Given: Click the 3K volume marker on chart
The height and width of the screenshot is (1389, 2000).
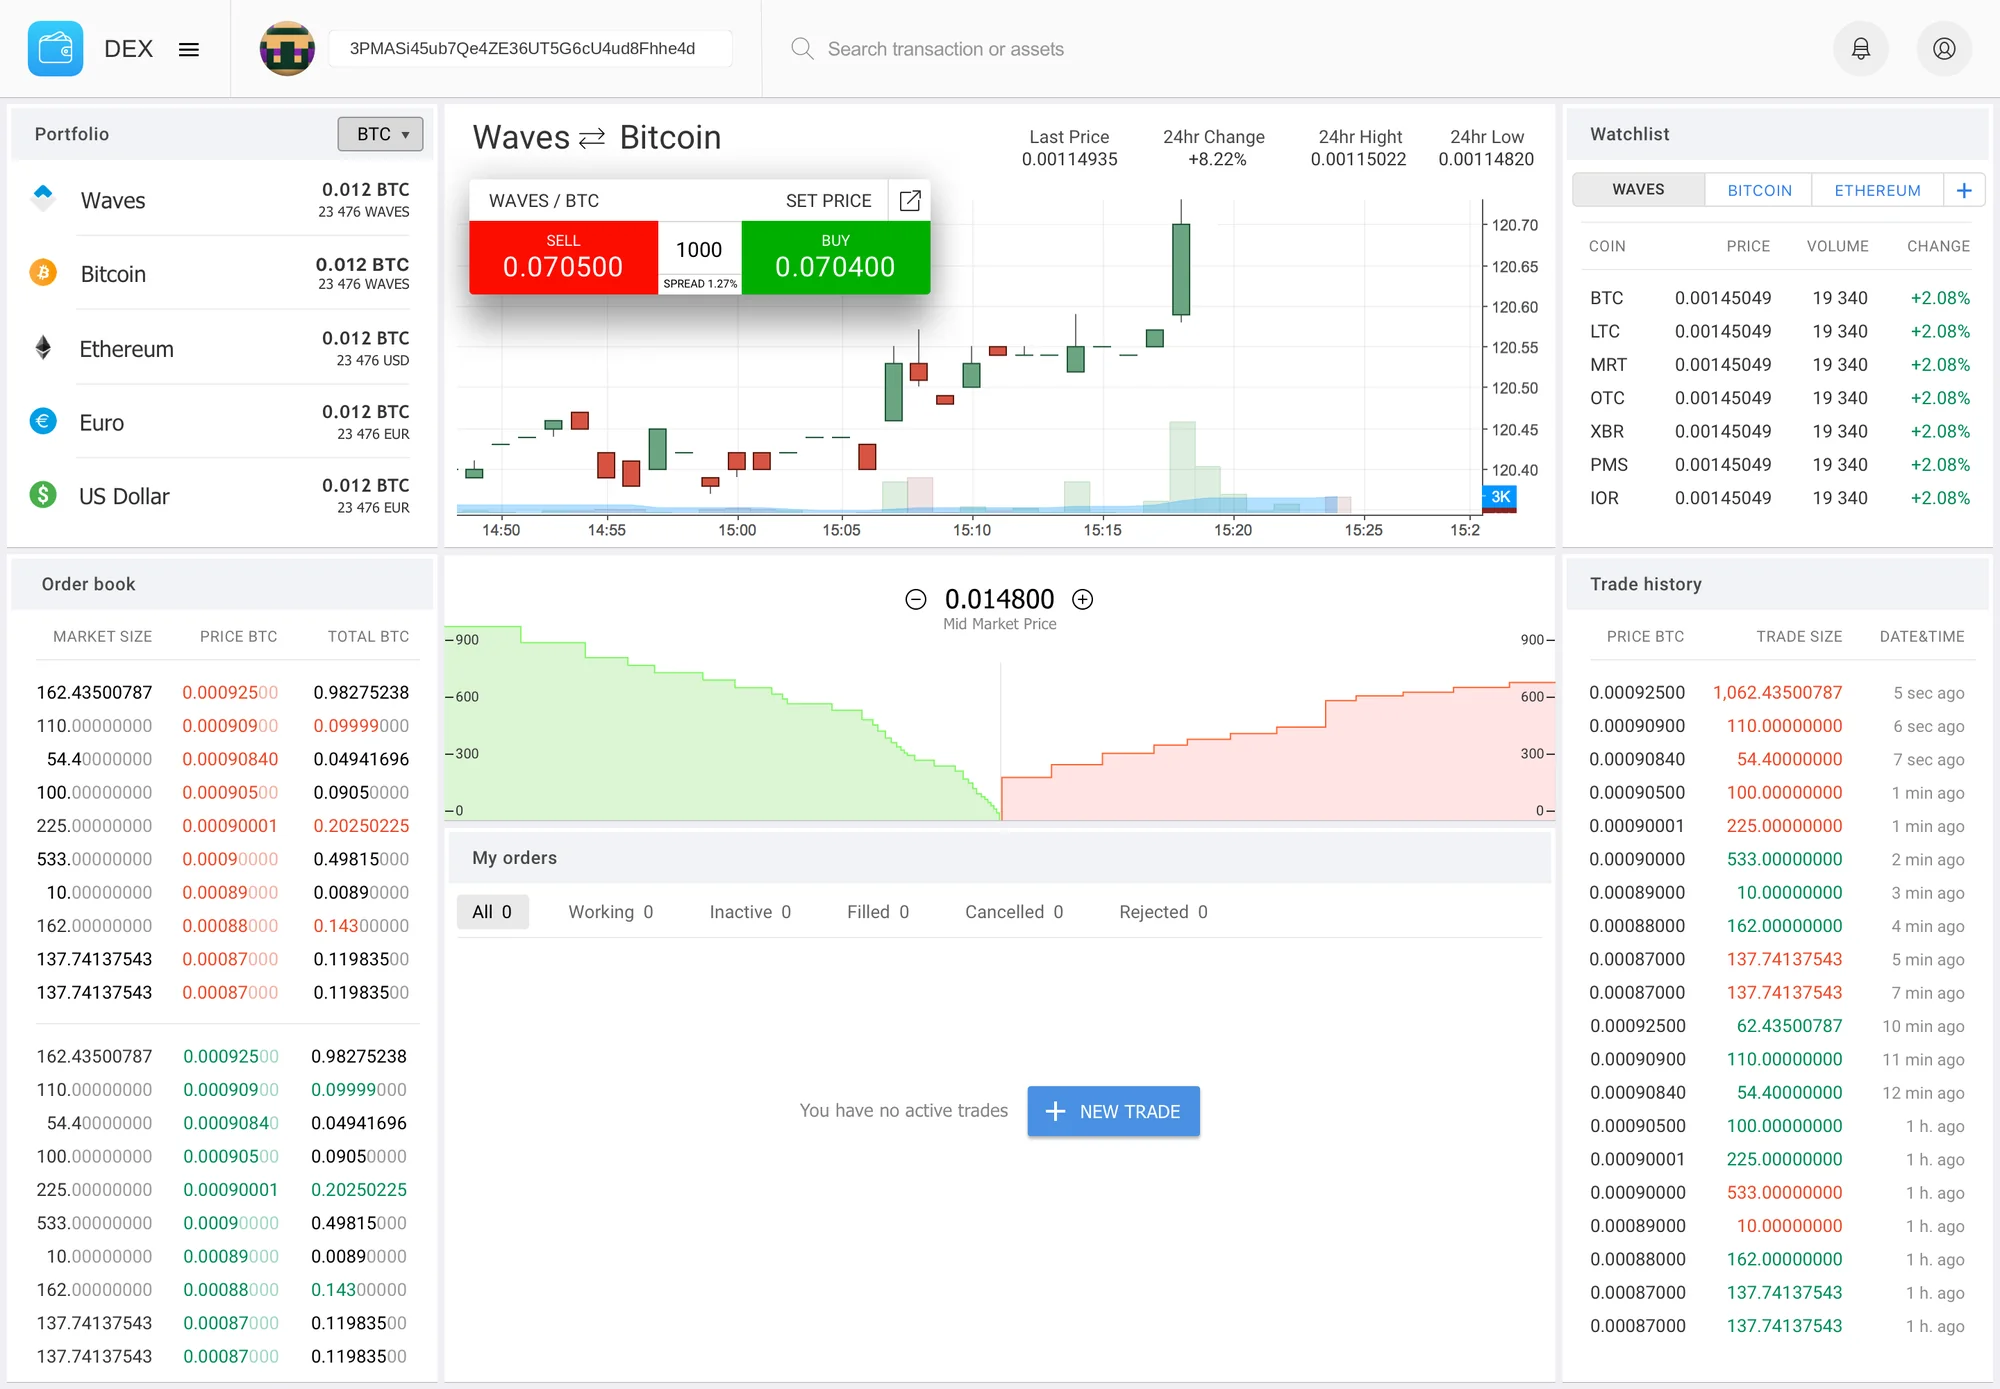Looking at the screenshot, I should [1500, 496].
